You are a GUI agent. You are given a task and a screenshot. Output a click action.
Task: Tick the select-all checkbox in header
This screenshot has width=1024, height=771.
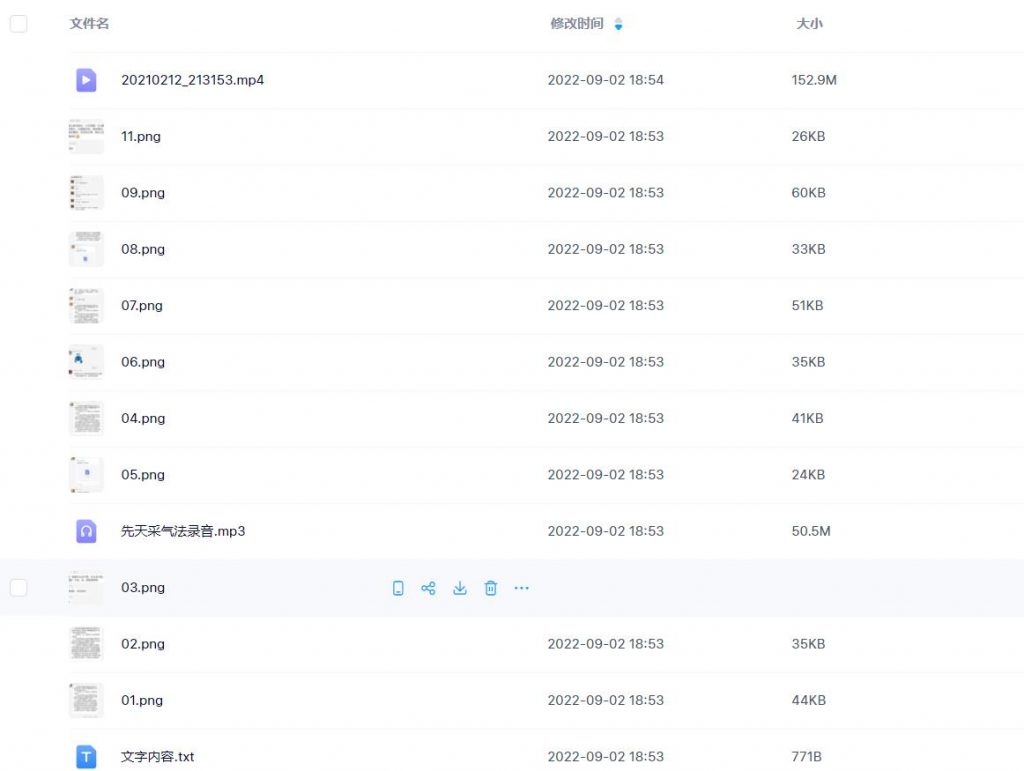coord(18,24)
